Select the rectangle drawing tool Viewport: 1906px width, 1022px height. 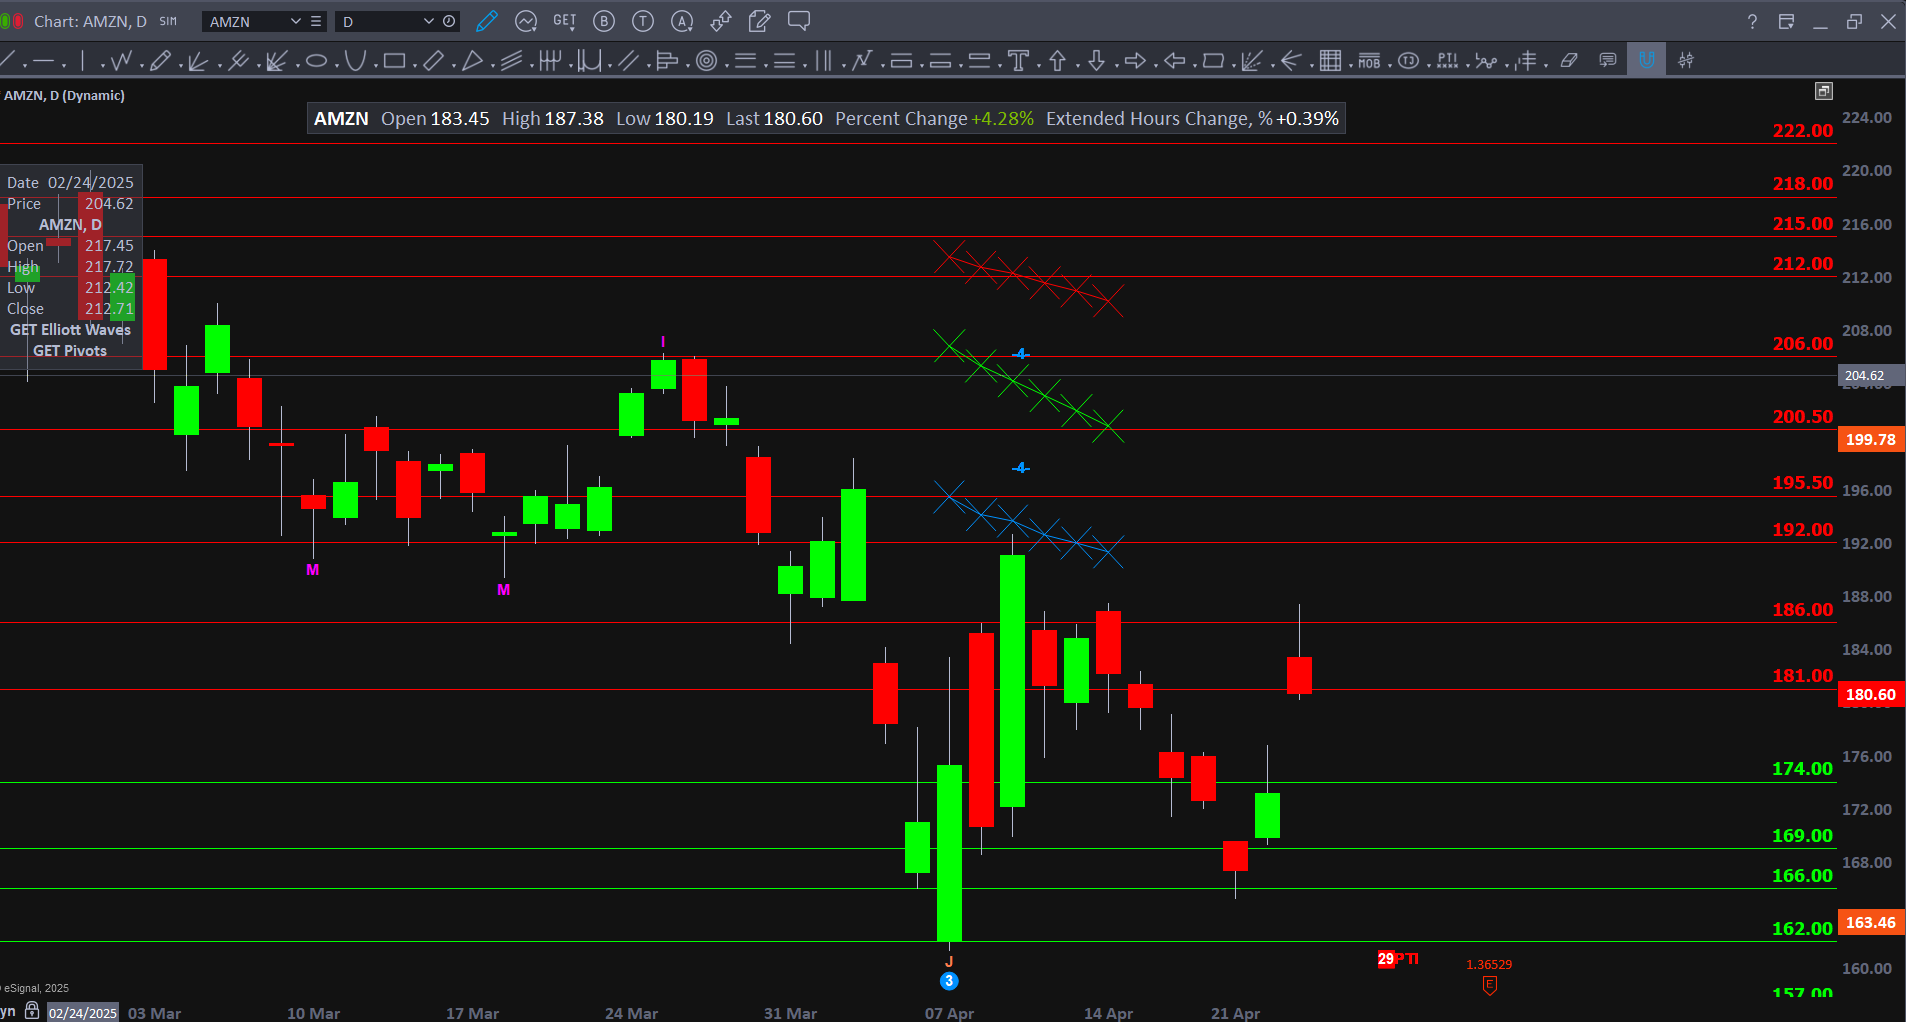click(x=394, y=61)
